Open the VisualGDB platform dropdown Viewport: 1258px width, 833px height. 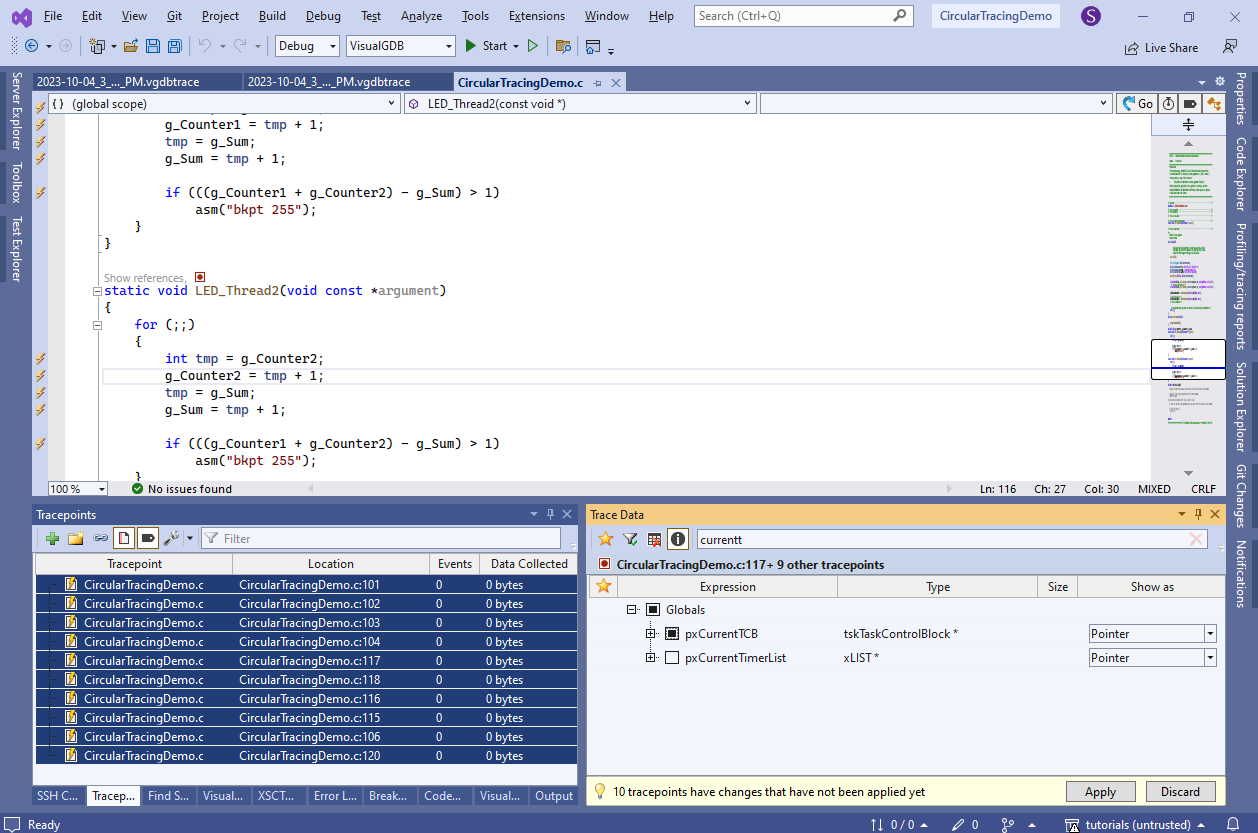point(400,46)
